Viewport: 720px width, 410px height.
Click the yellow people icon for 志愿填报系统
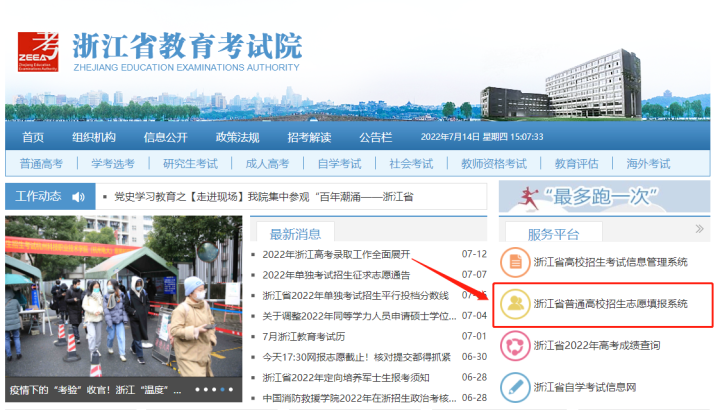pyautogui.click(x=515, y=304)
